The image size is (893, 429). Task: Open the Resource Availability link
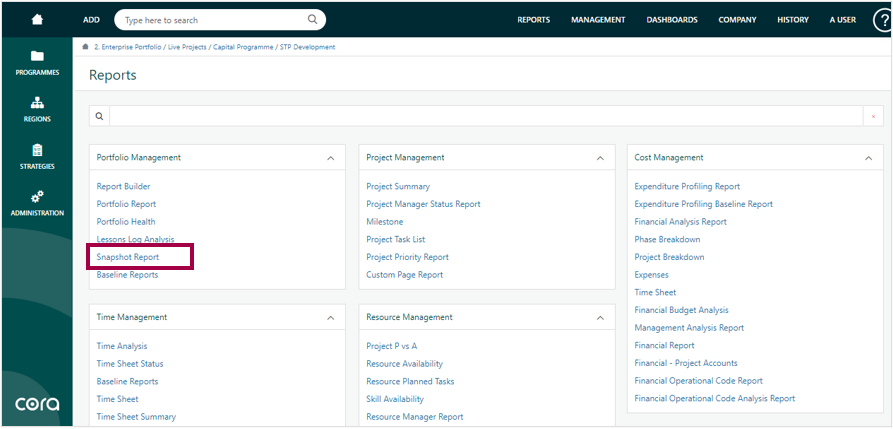point(404,363)
